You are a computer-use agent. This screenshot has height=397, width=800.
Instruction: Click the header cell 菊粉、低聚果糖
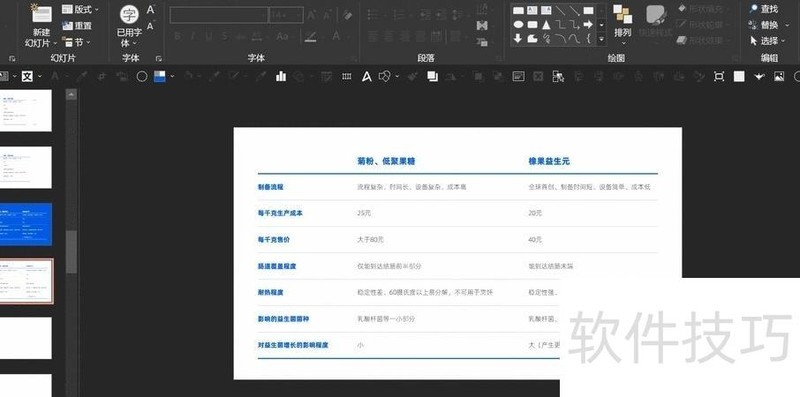pos(386,161)
